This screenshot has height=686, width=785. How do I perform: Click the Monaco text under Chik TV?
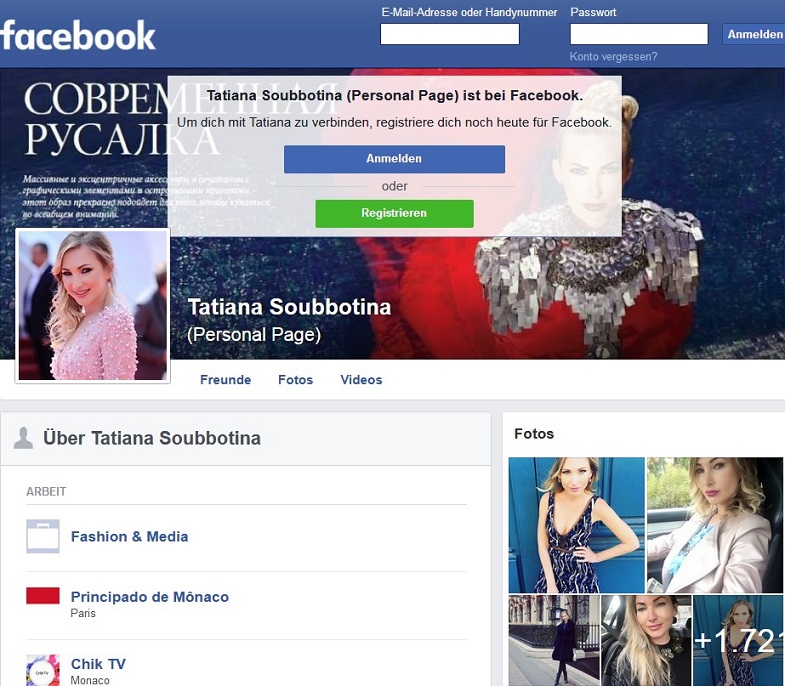point(90,680)
